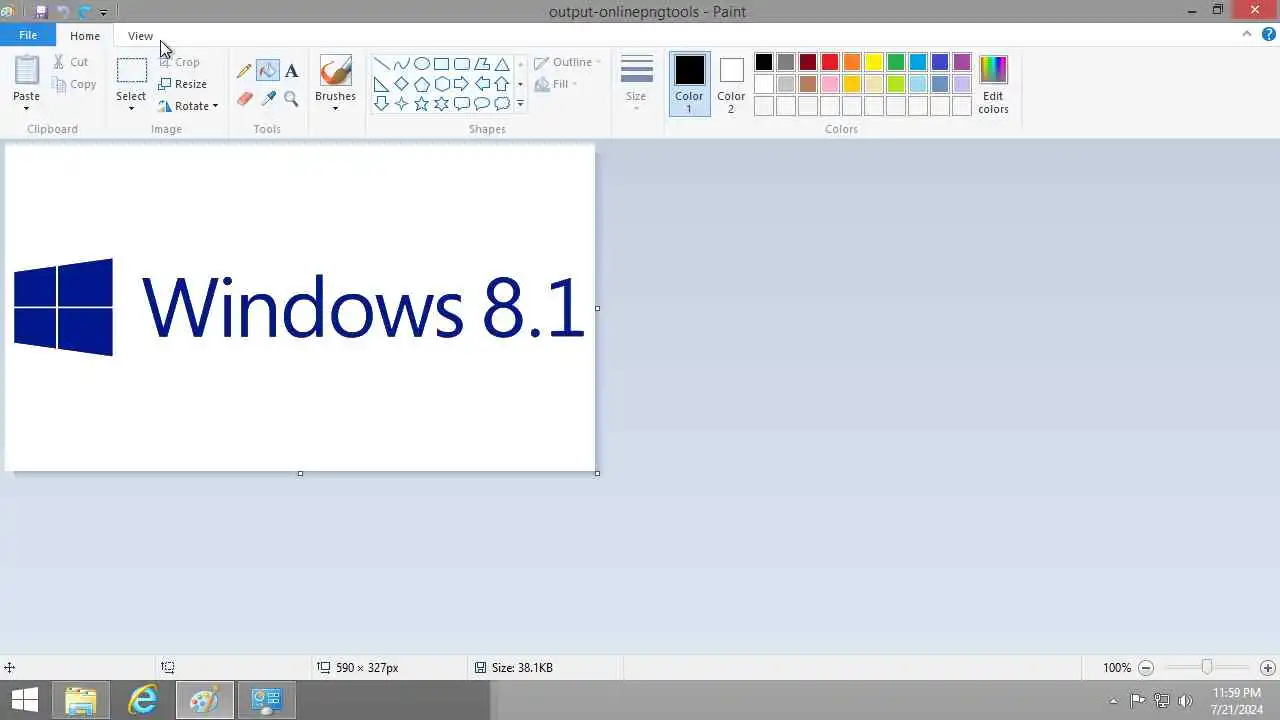The width and height of the screenshot is (1280, 720).
Task: Choose the Six-point star shape
Action: coord(441,104)
